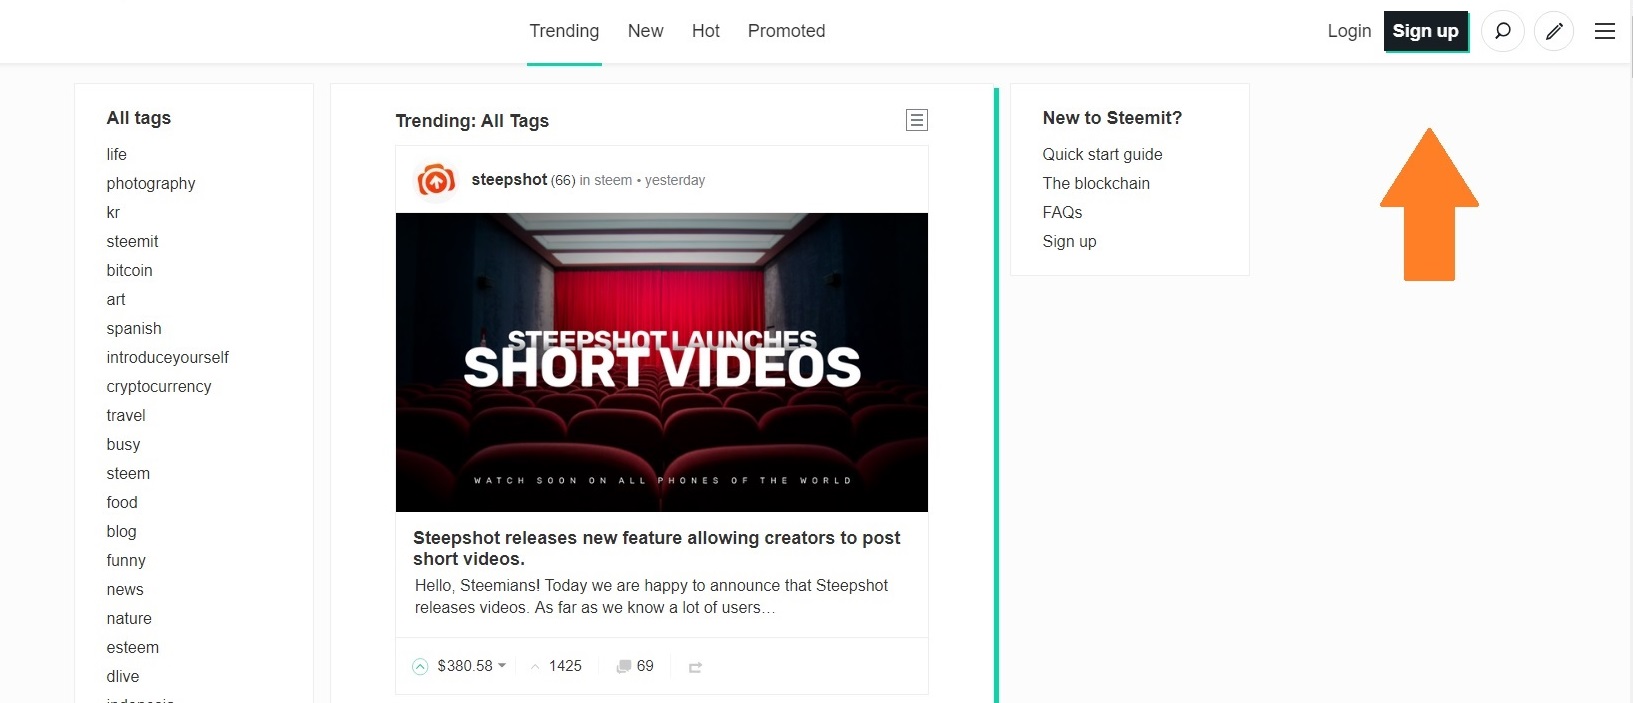Image resolution: width=1633 pixels, height=703 pixels.
Task: Filter by the bitcoin tag
Action: [x=129, y=270]
